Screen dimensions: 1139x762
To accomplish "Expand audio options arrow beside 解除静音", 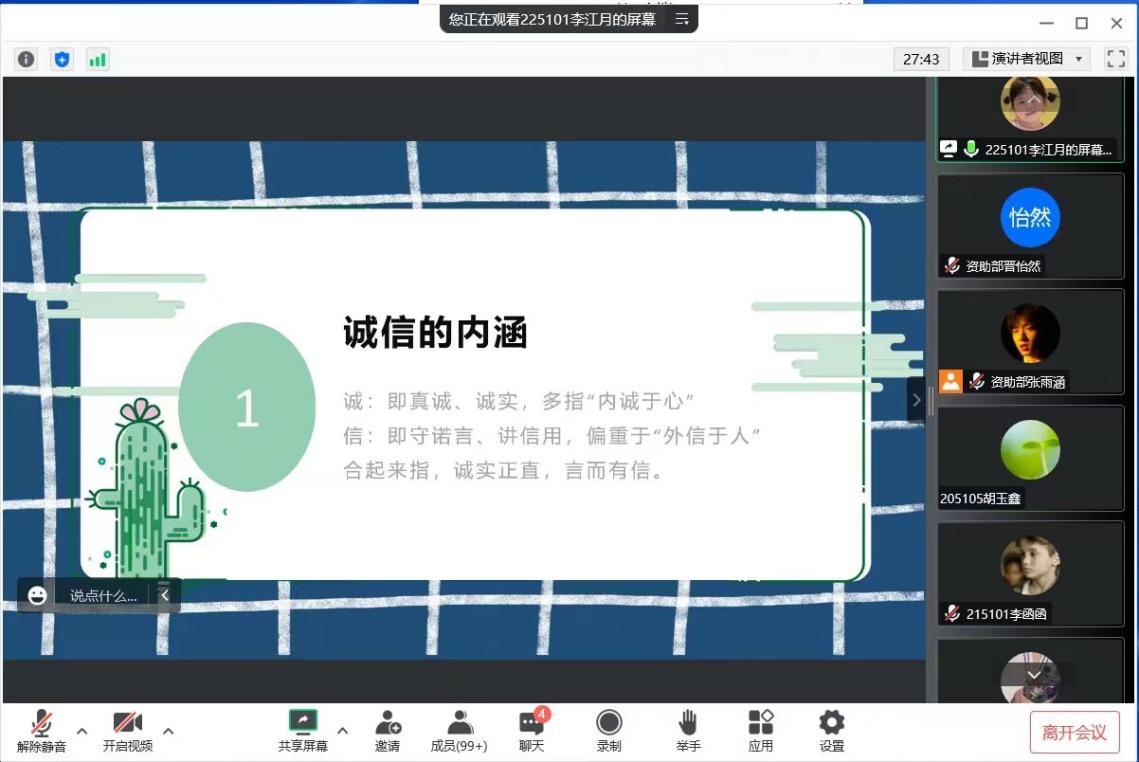I will click(82, 731).
